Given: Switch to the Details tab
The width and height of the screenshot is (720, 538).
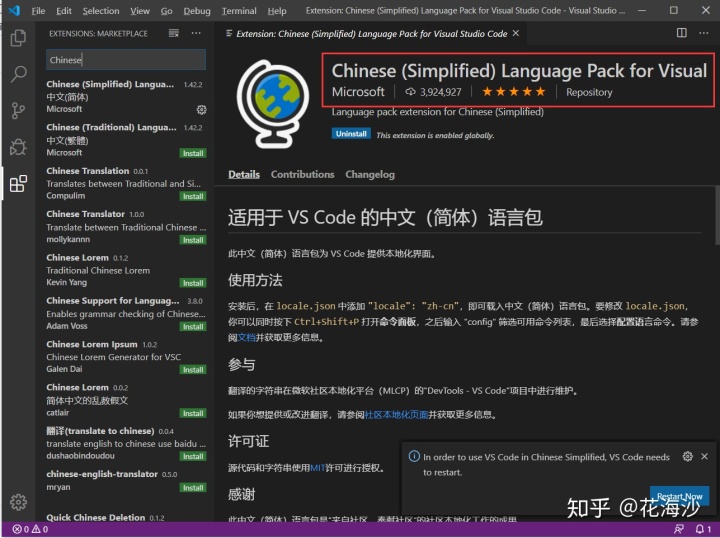Looking at the screenshot, I should (x=244, y=174).
